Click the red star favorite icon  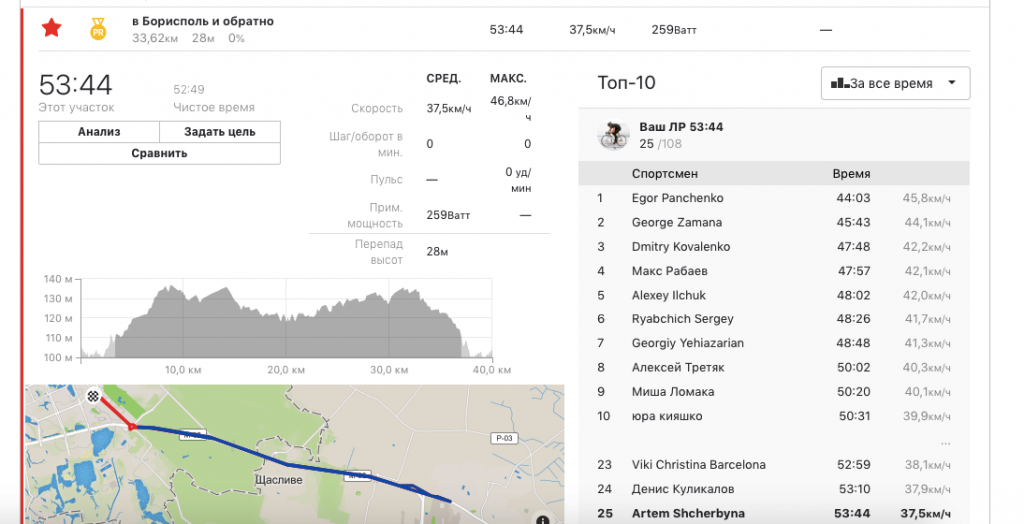coord(51,28)
